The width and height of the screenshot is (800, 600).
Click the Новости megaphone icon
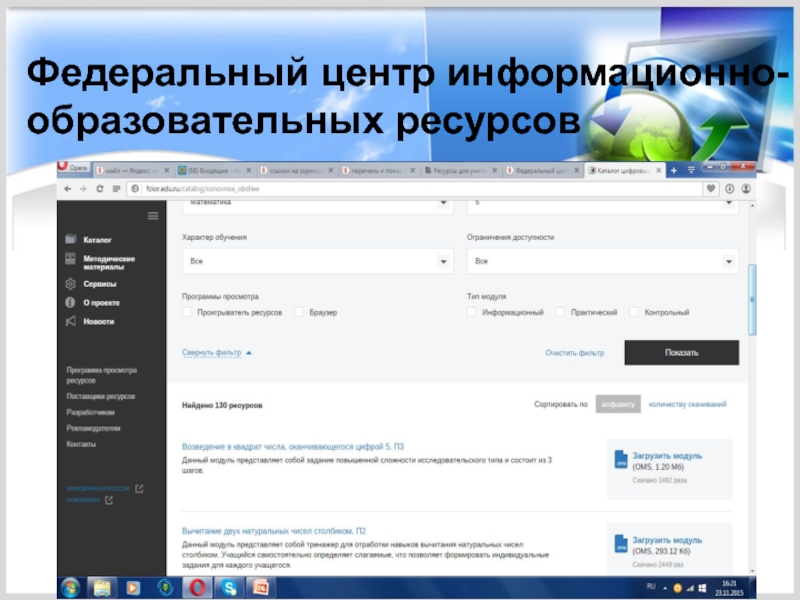pos(71,322)
